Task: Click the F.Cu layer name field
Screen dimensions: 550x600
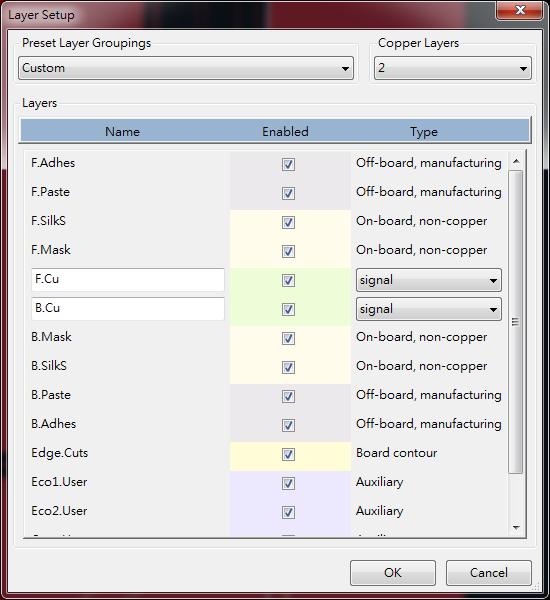Action: 128,280
